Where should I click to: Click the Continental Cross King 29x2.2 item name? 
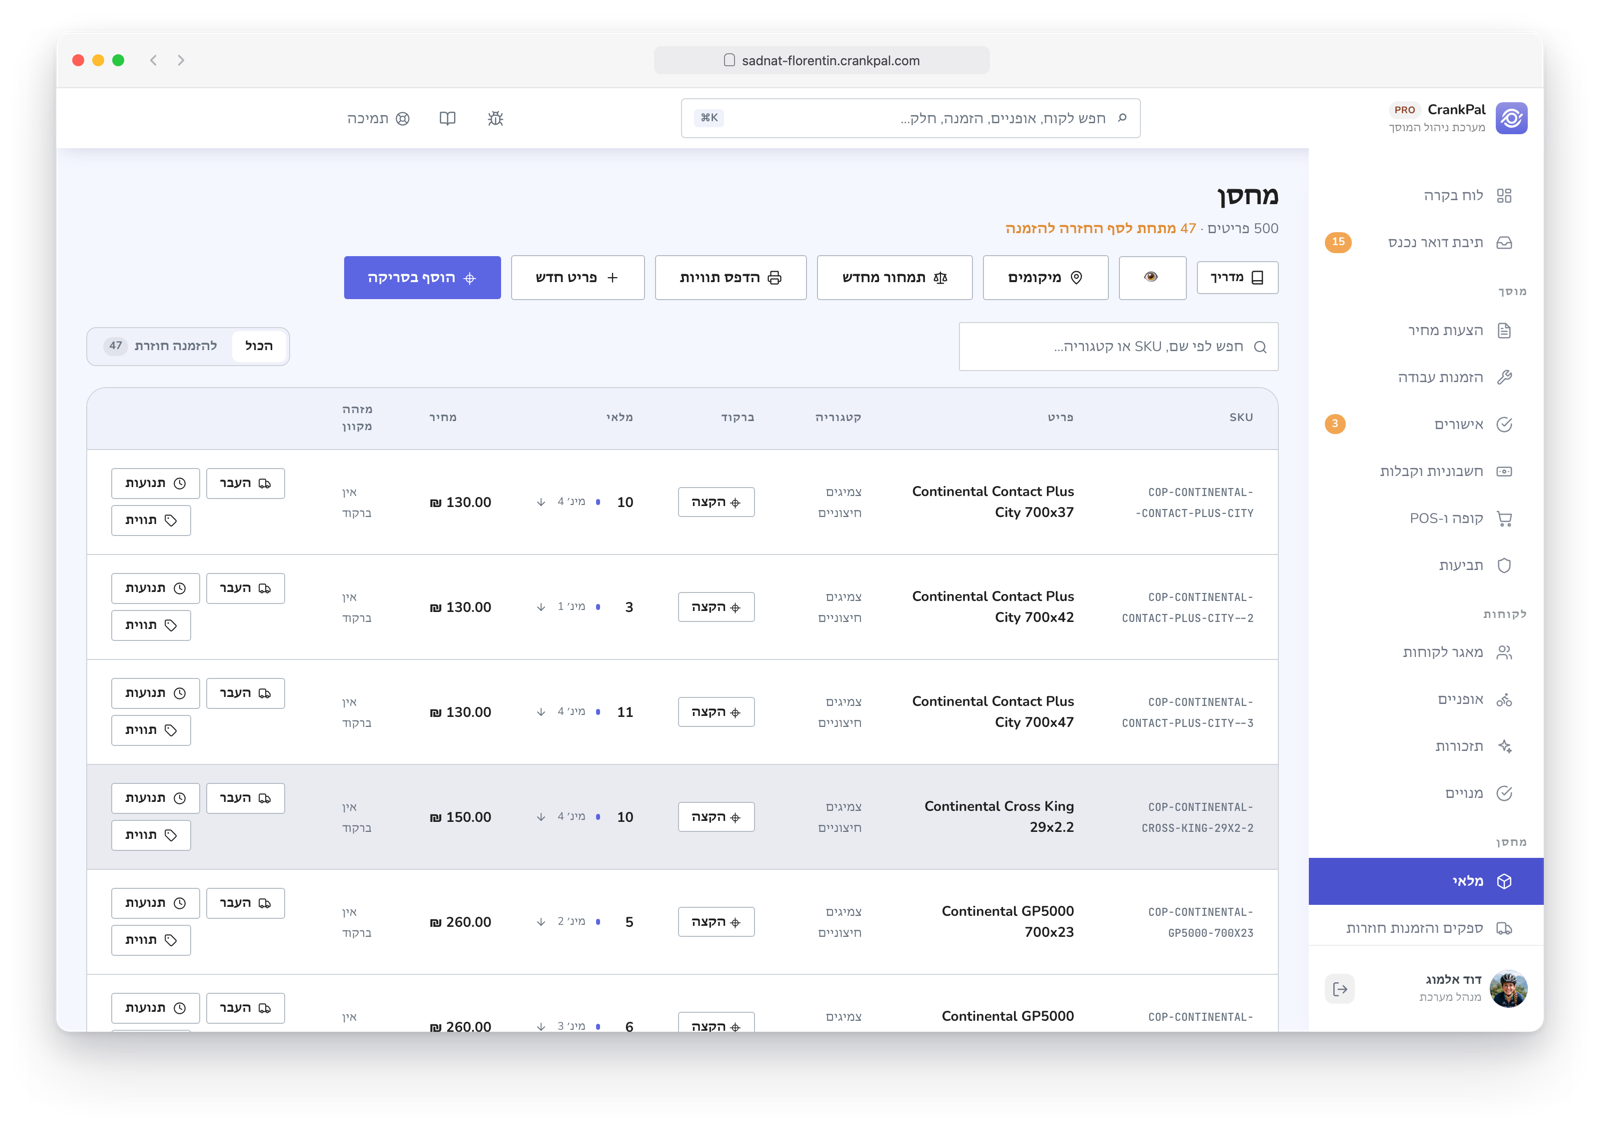999,817
